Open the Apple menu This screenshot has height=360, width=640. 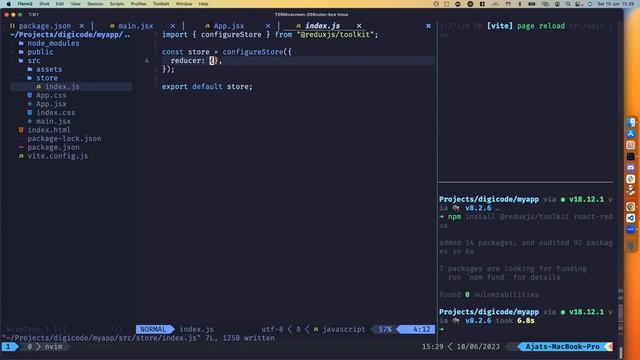coord(9,4)
